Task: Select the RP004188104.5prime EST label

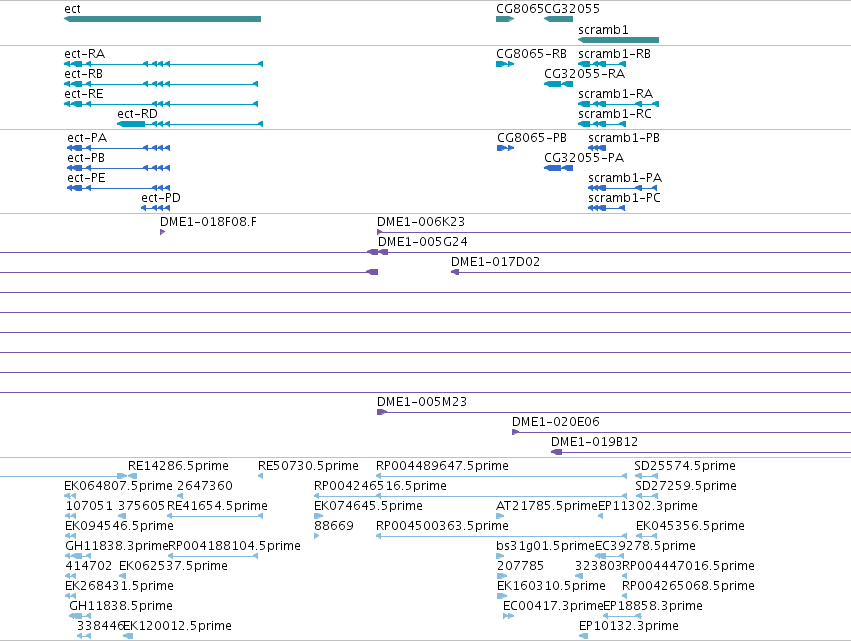Action: (x=234, y=547)
